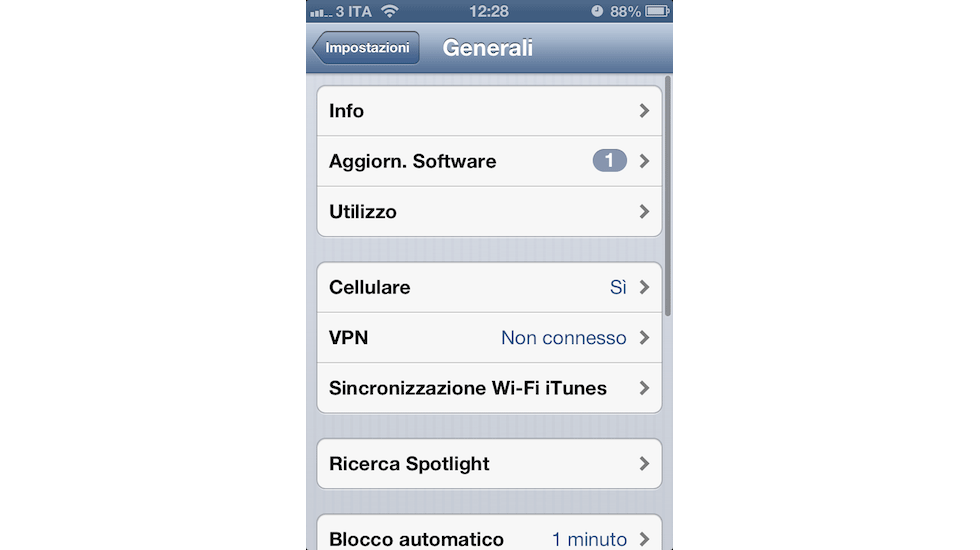The image size is (980, 550).
Task: Tap the cellular signal bars icon
Action: tap(321, 12)
